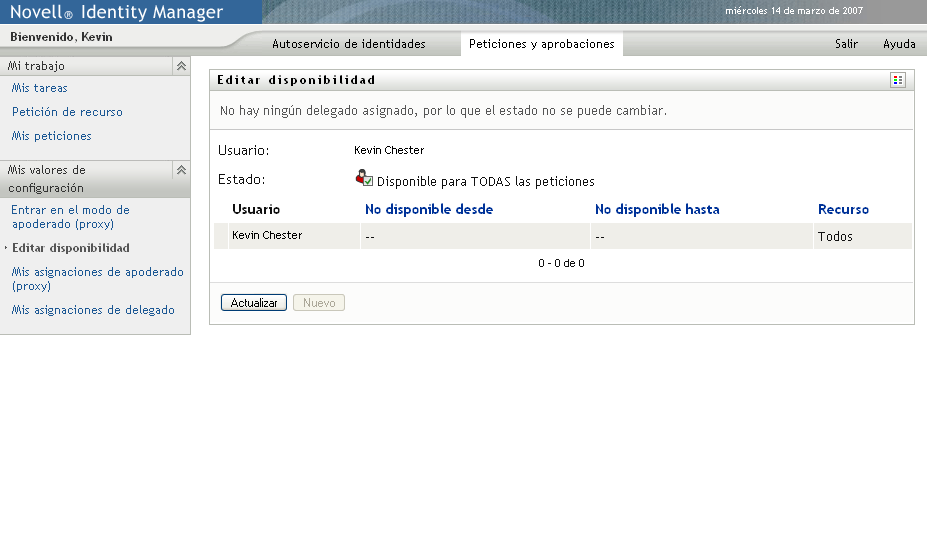Sort by No disponible hasta column

pyautogui.click(x=657, y=209)
